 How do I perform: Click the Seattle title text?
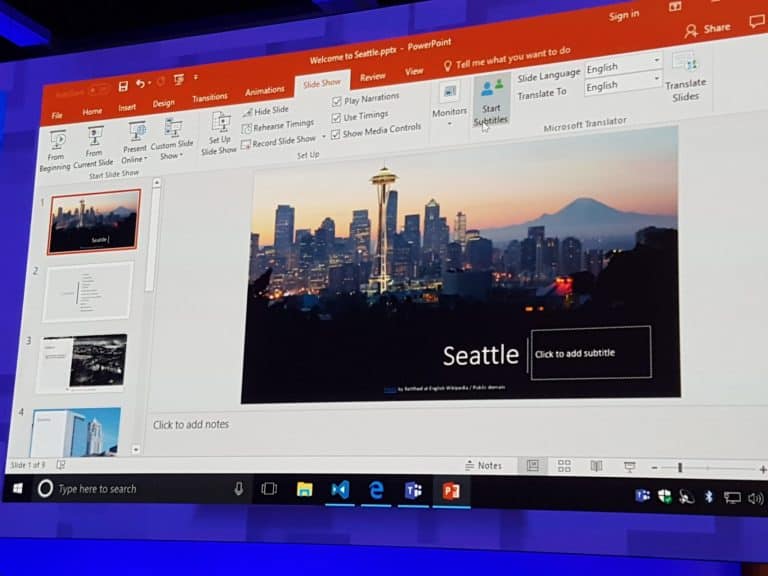tap(480, 355)
